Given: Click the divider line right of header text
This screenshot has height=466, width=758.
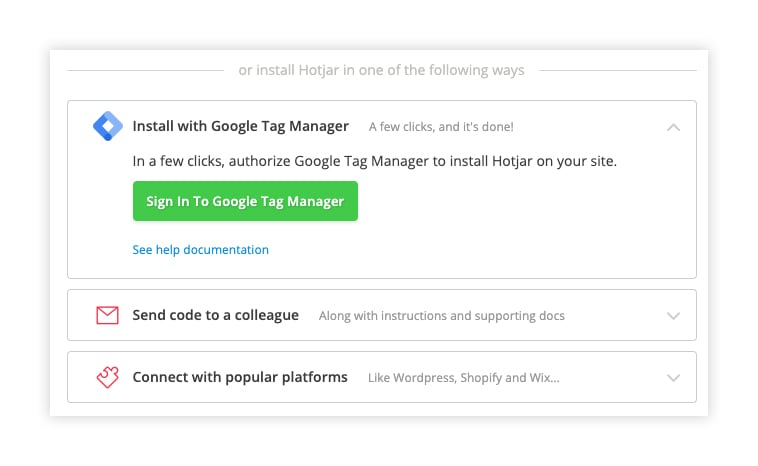Looking at the screenshot, I should [x=618, y=71].
